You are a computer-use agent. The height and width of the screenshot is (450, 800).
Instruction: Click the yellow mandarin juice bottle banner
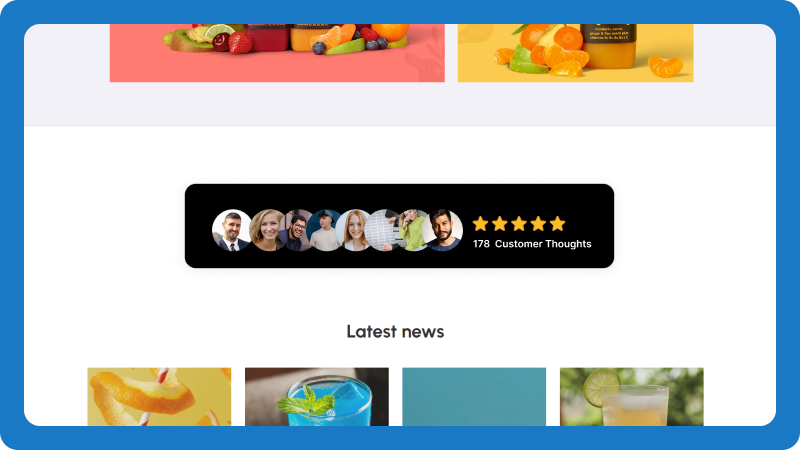click(x=576, y=53)
